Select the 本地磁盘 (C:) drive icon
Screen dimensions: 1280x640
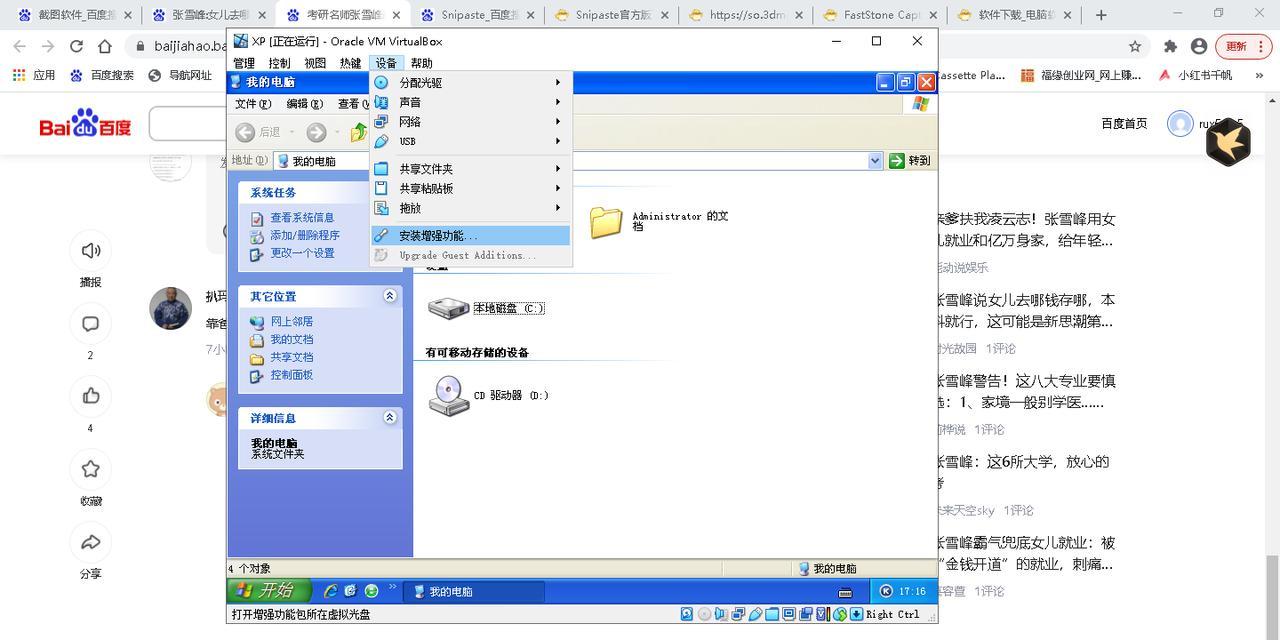point(448,308)
